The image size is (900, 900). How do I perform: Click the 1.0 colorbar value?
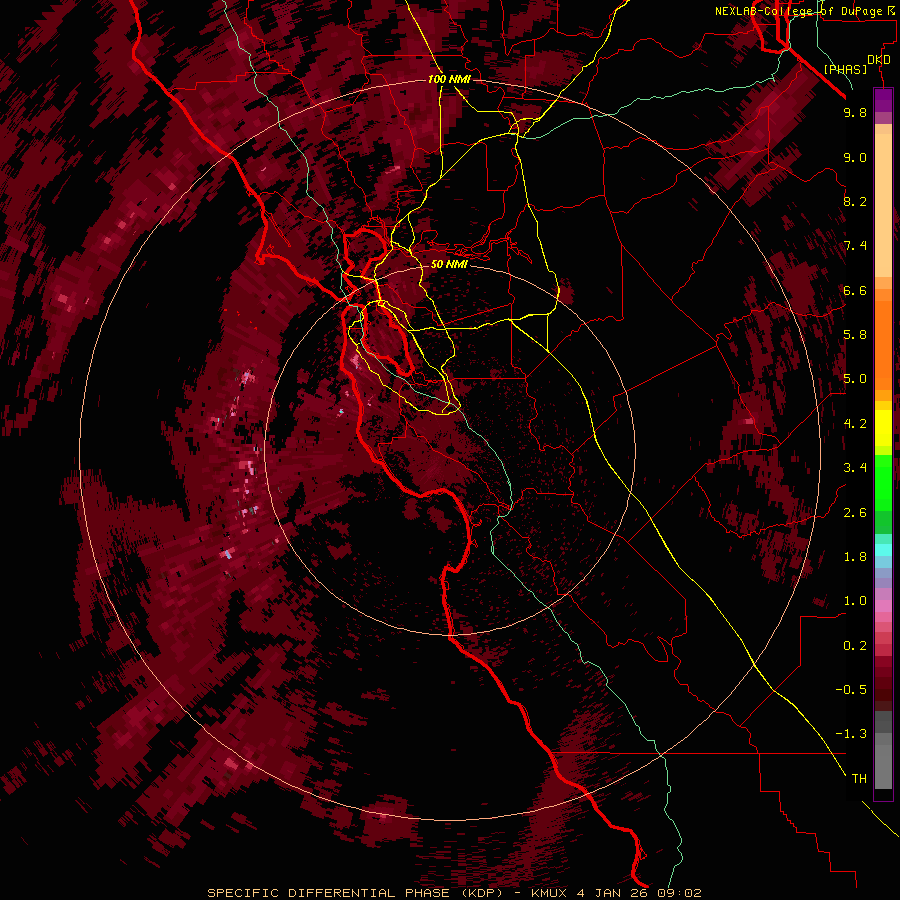point(855,601)
